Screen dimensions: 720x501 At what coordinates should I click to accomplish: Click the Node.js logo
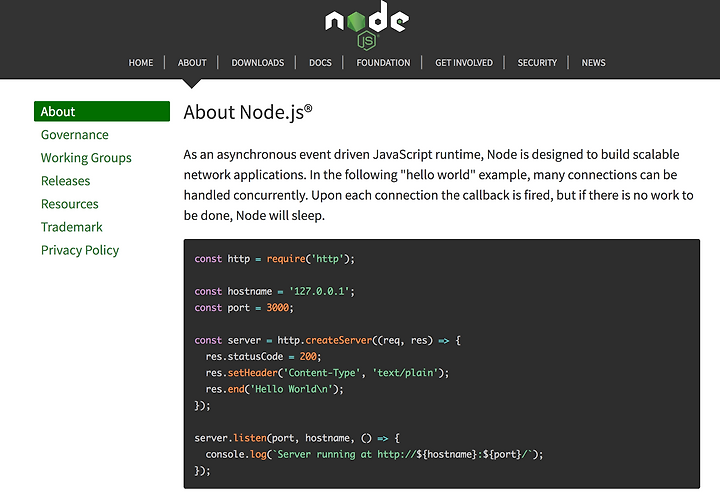tap(366, 24)
